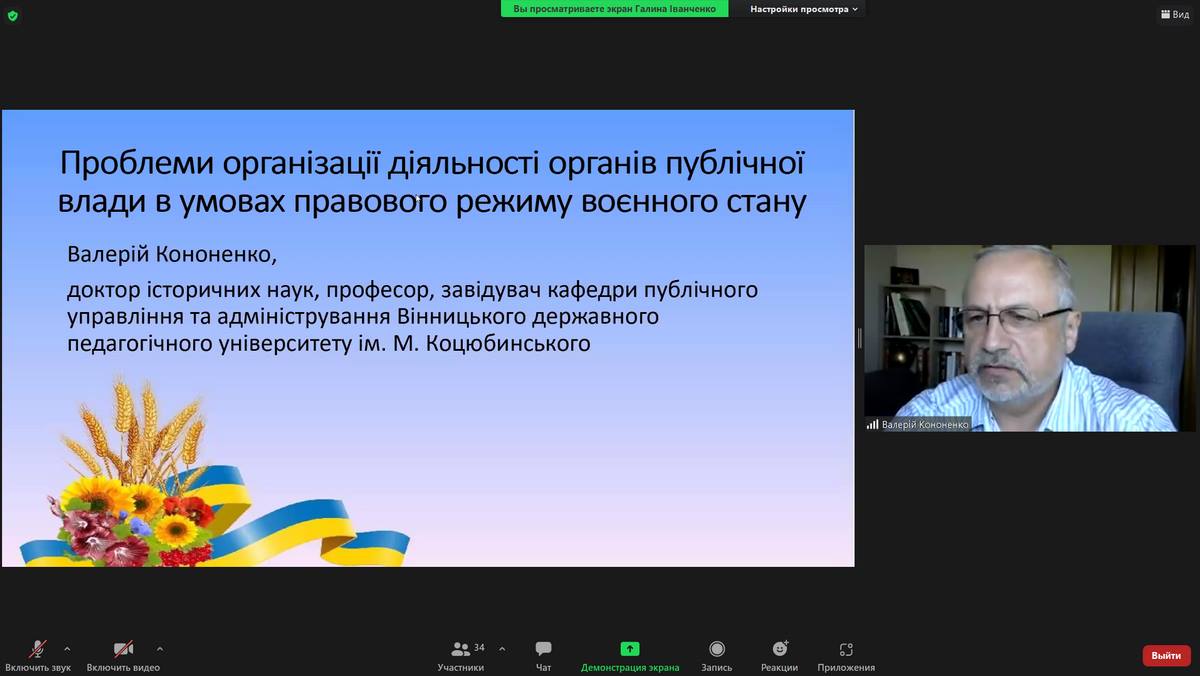1200x676 pixels.
Task: Open the Вид layout menu
Action: [x=1174, y=15]
